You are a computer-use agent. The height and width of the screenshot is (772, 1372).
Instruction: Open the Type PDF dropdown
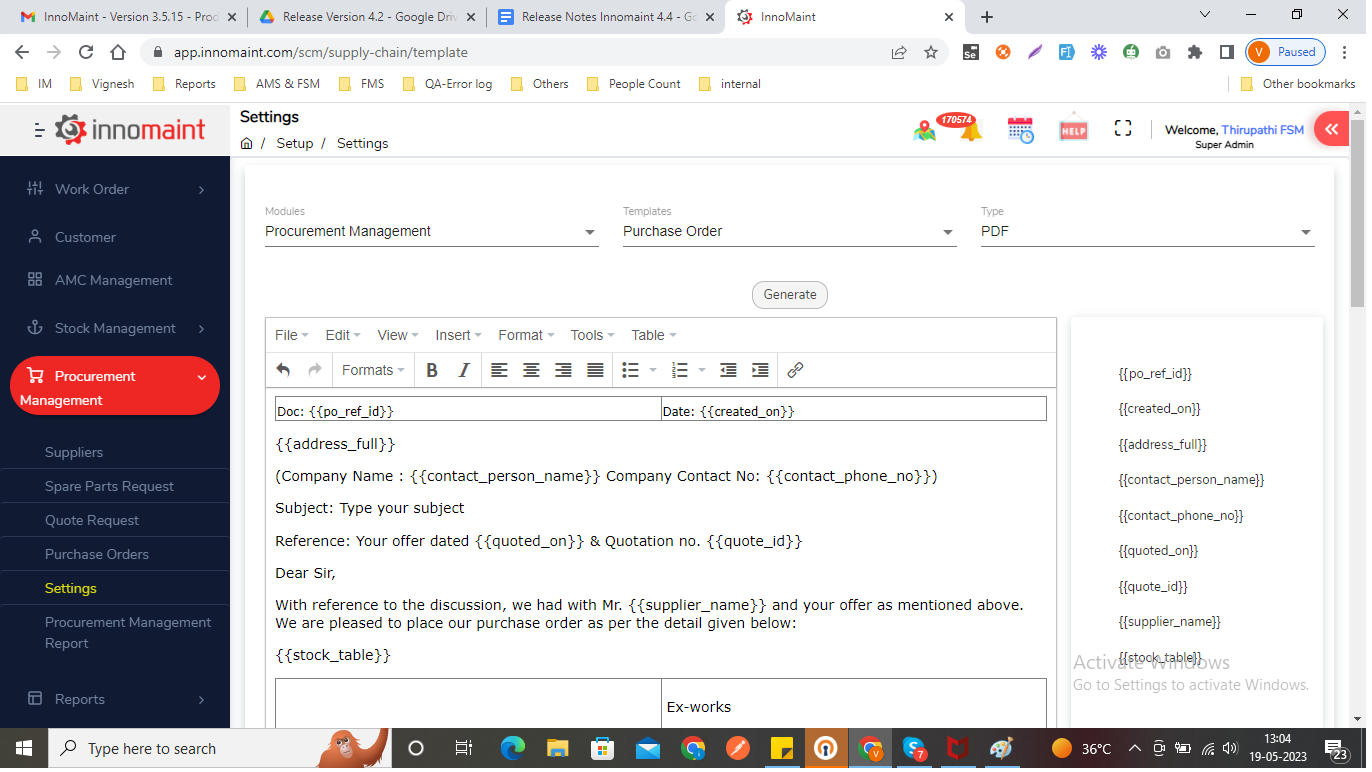click(1146, 232)
